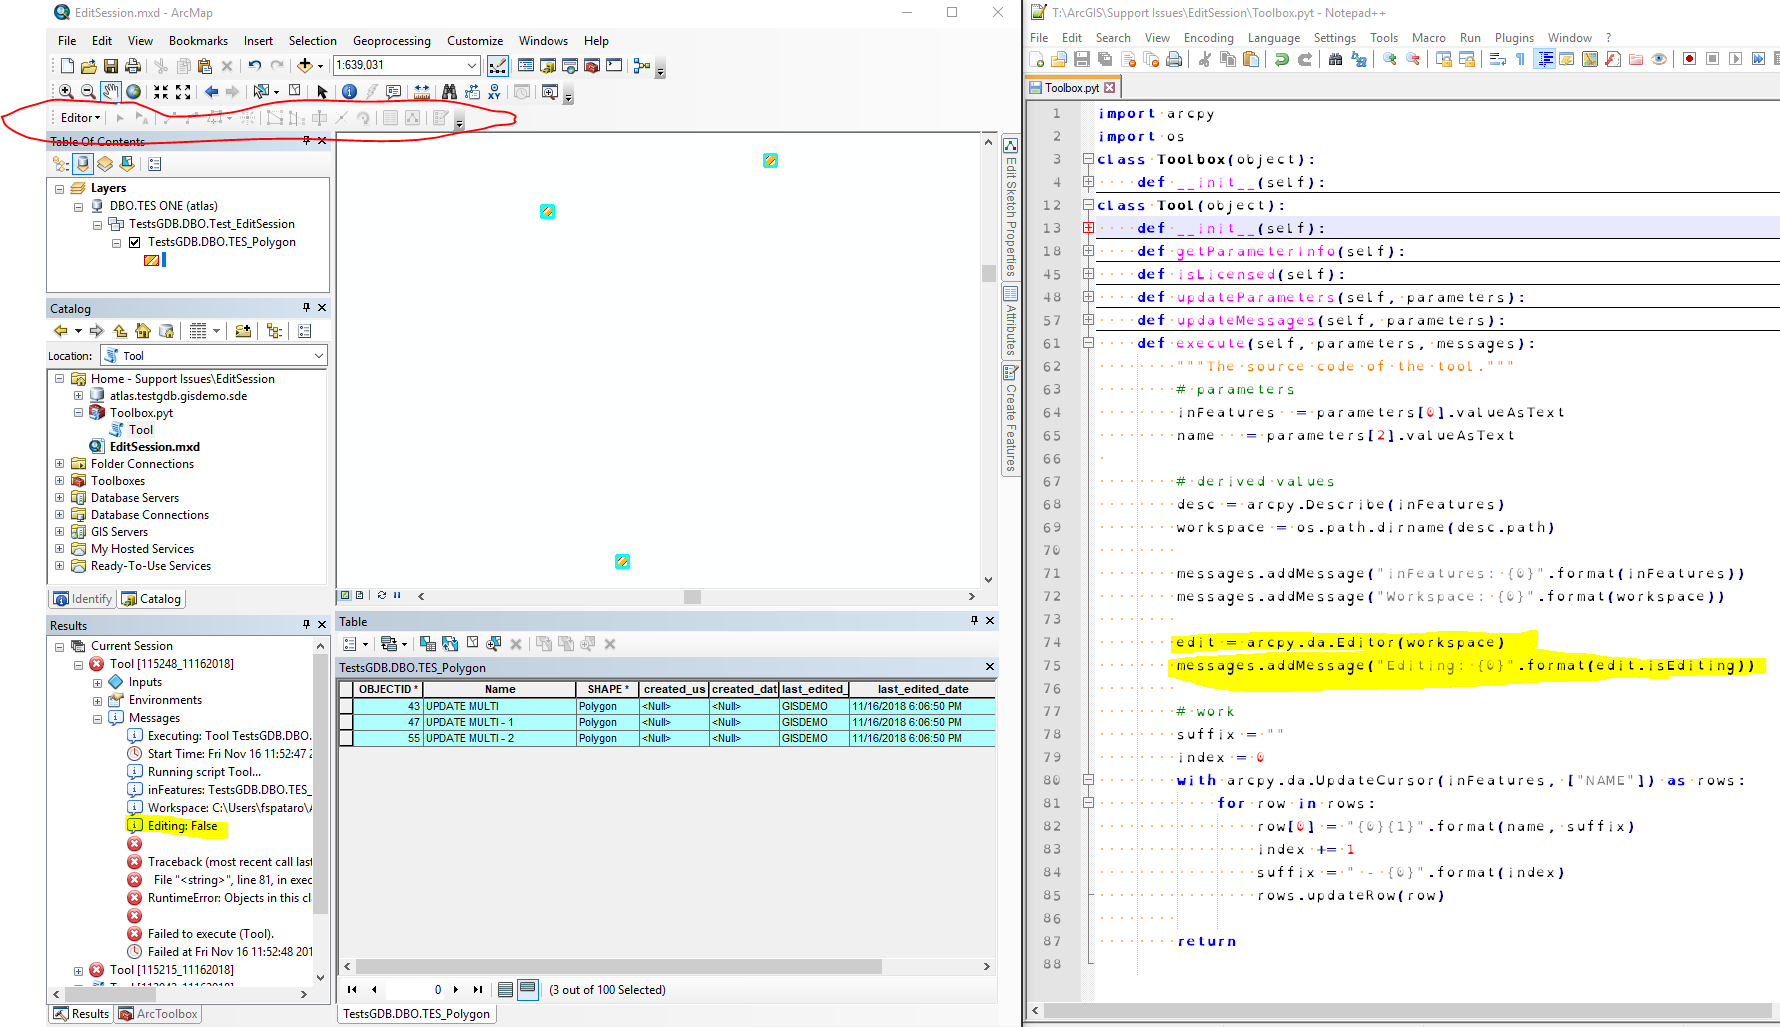Collapse the DBO.TES ONE (atlas) node
Viewport: 1780px width, 1027px height.
click(79, 207)
